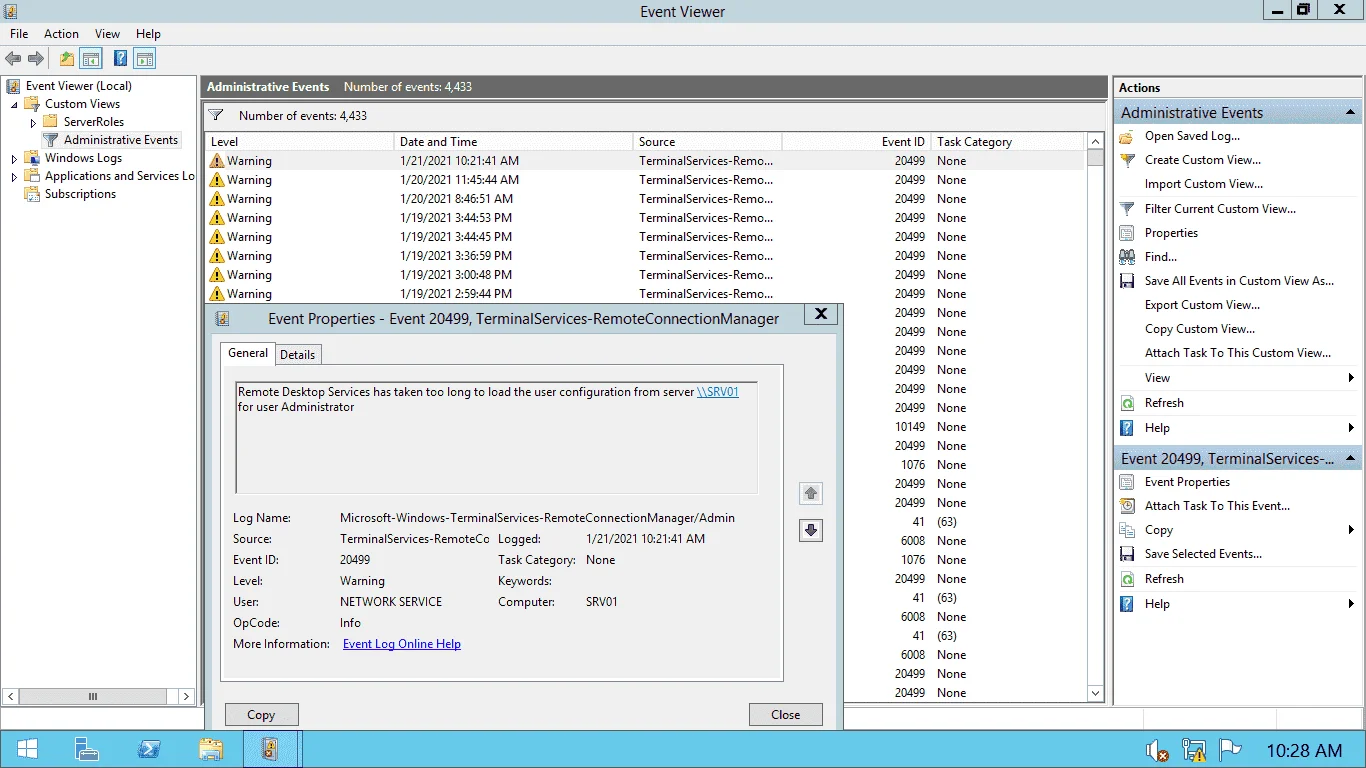Image resolution: width=1366 pixels, height=768 pixels.
Task: Select the 1/19/2021 3:44:53 PM event row
Action: pos(644,218)
